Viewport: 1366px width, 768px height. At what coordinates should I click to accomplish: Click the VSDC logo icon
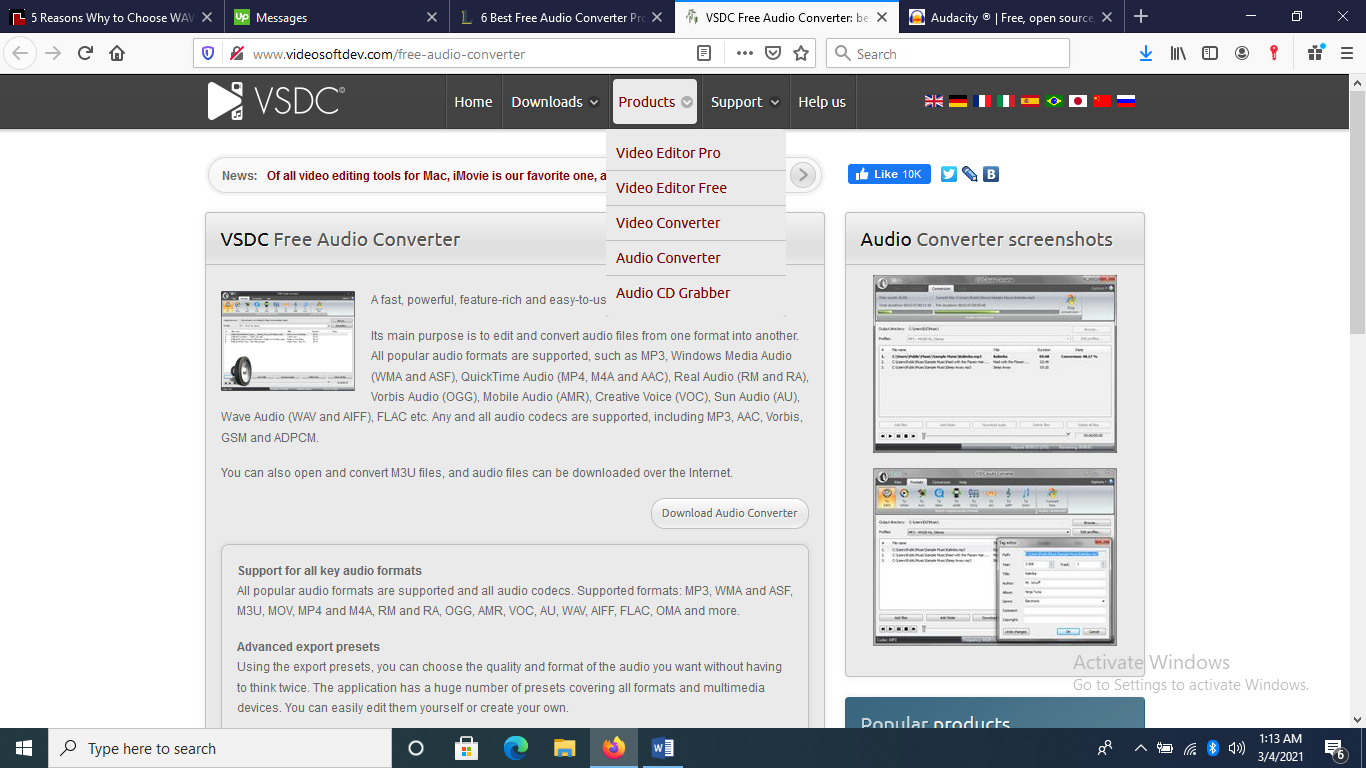(225, 102)
